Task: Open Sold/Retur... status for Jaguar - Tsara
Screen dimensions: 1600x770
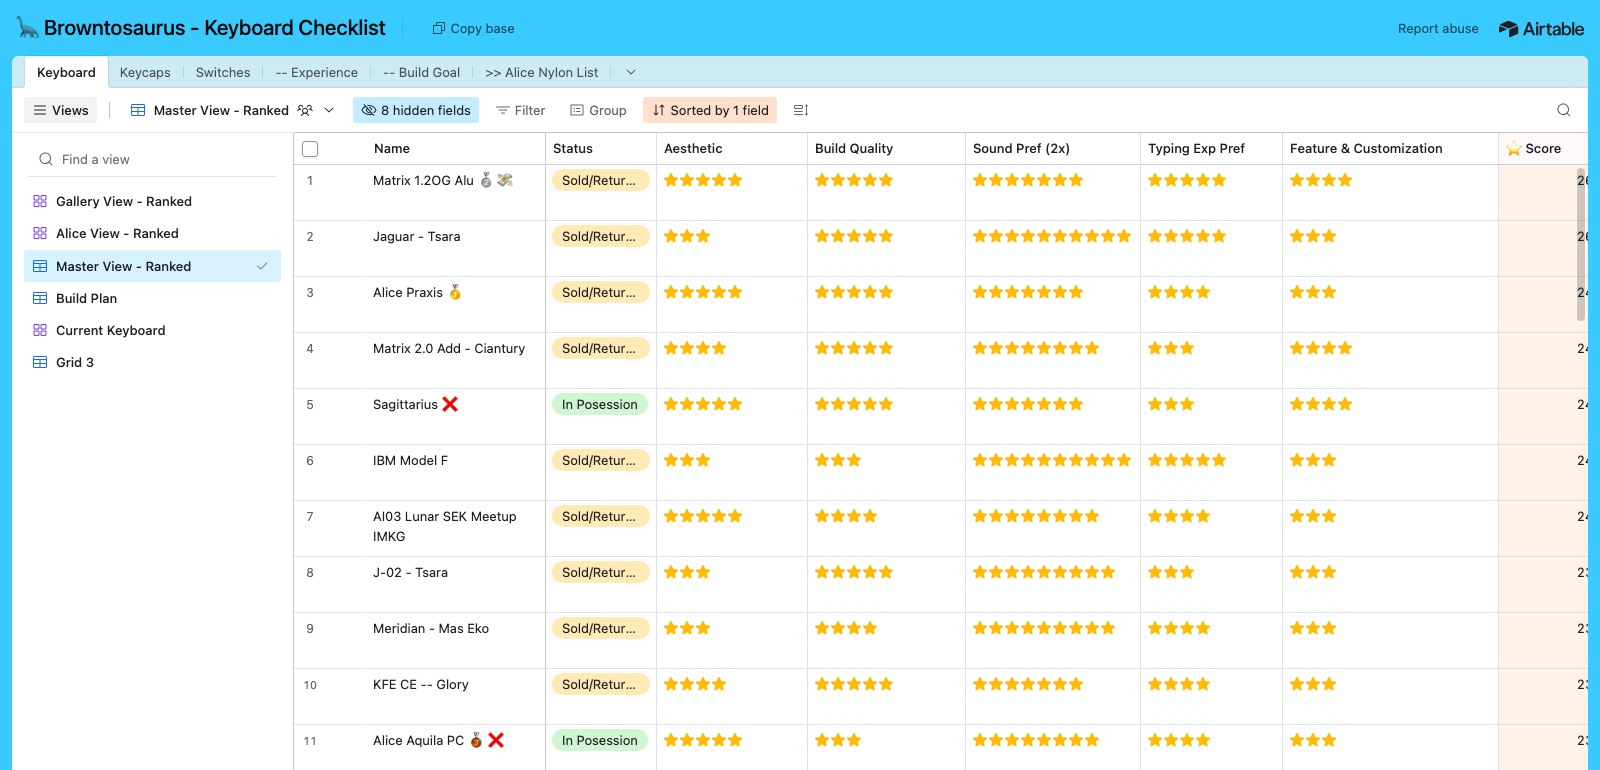Action: 599,236
